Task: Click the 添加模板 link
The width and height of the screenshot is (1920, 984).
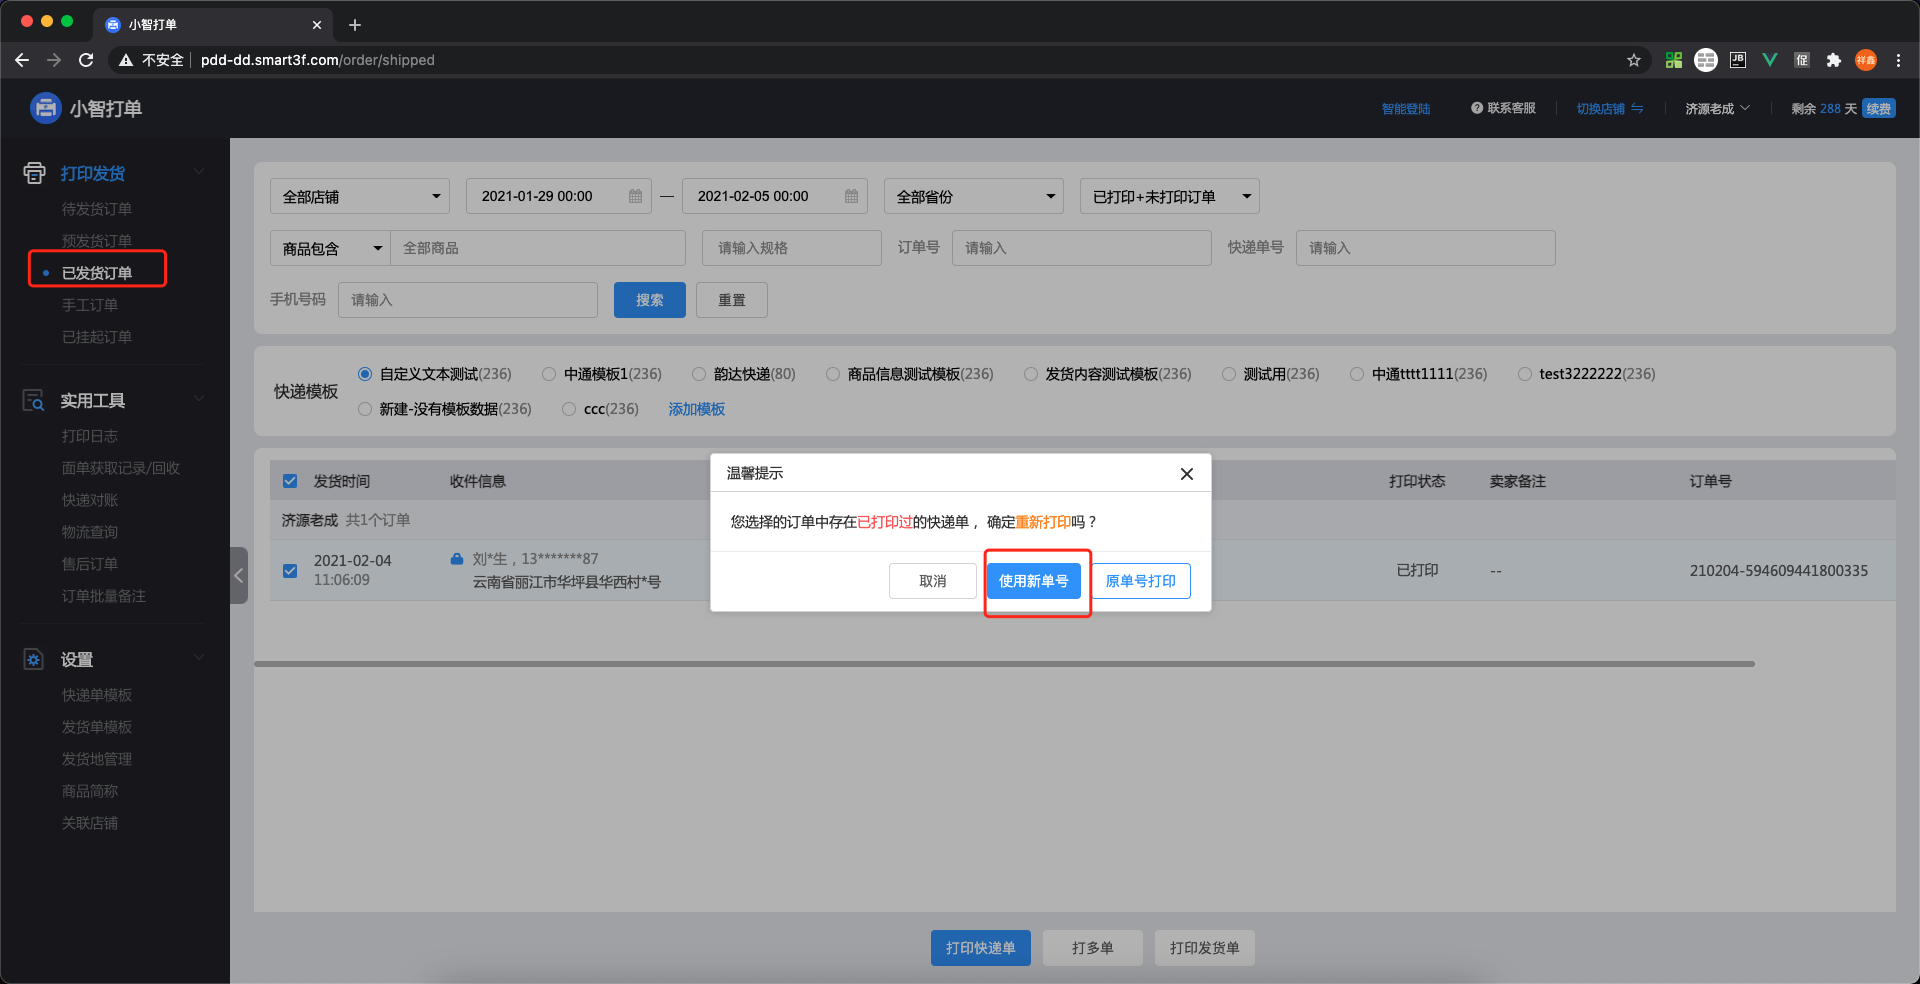Action: click(697, 409)
